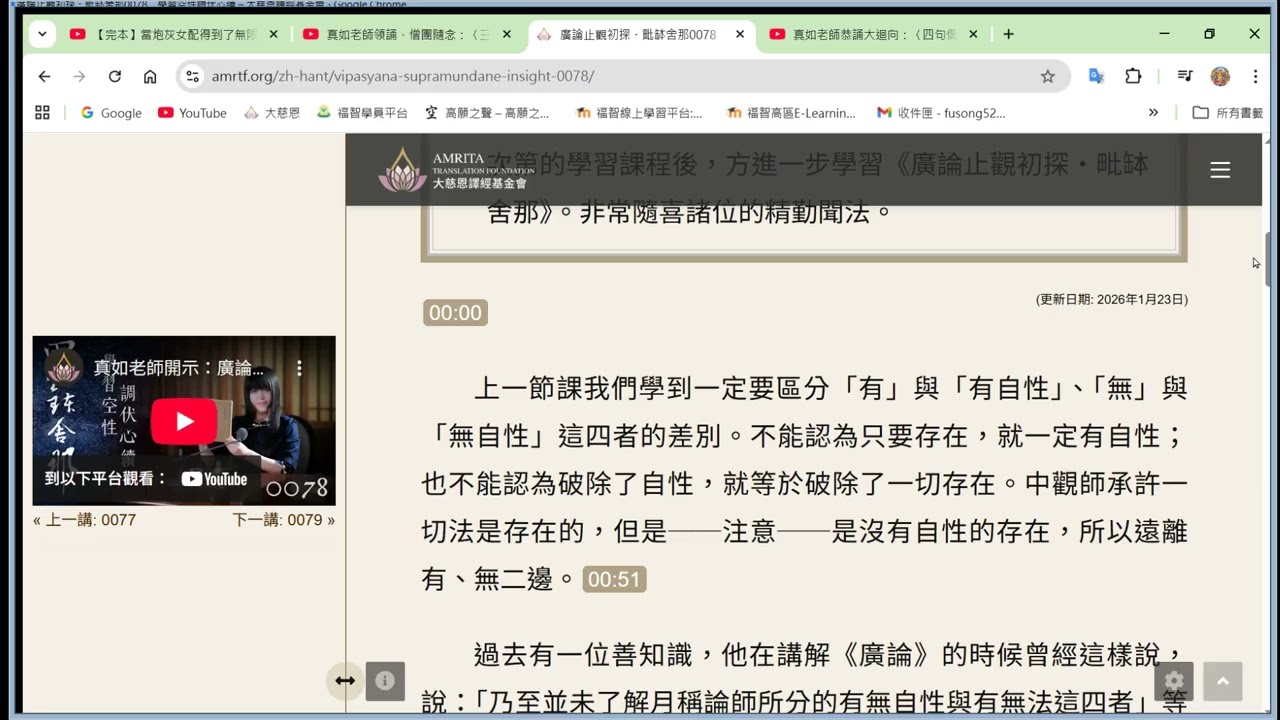1280x720 pixels.
Task: Show more hidden bookmarks chevron
Action: (1153, 113)
